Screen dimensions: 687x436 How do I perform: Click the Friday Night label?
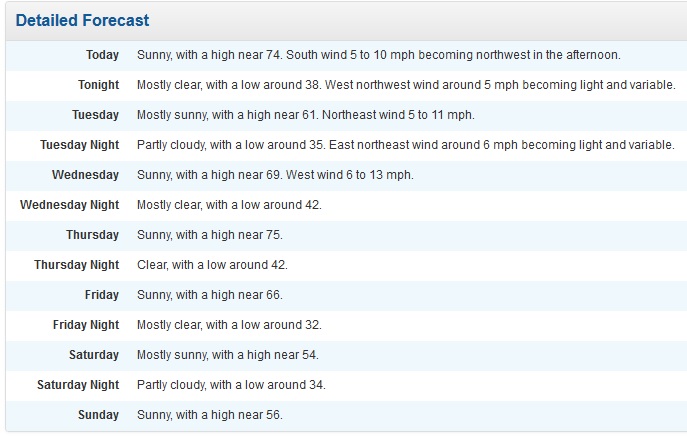coord(86,325)
